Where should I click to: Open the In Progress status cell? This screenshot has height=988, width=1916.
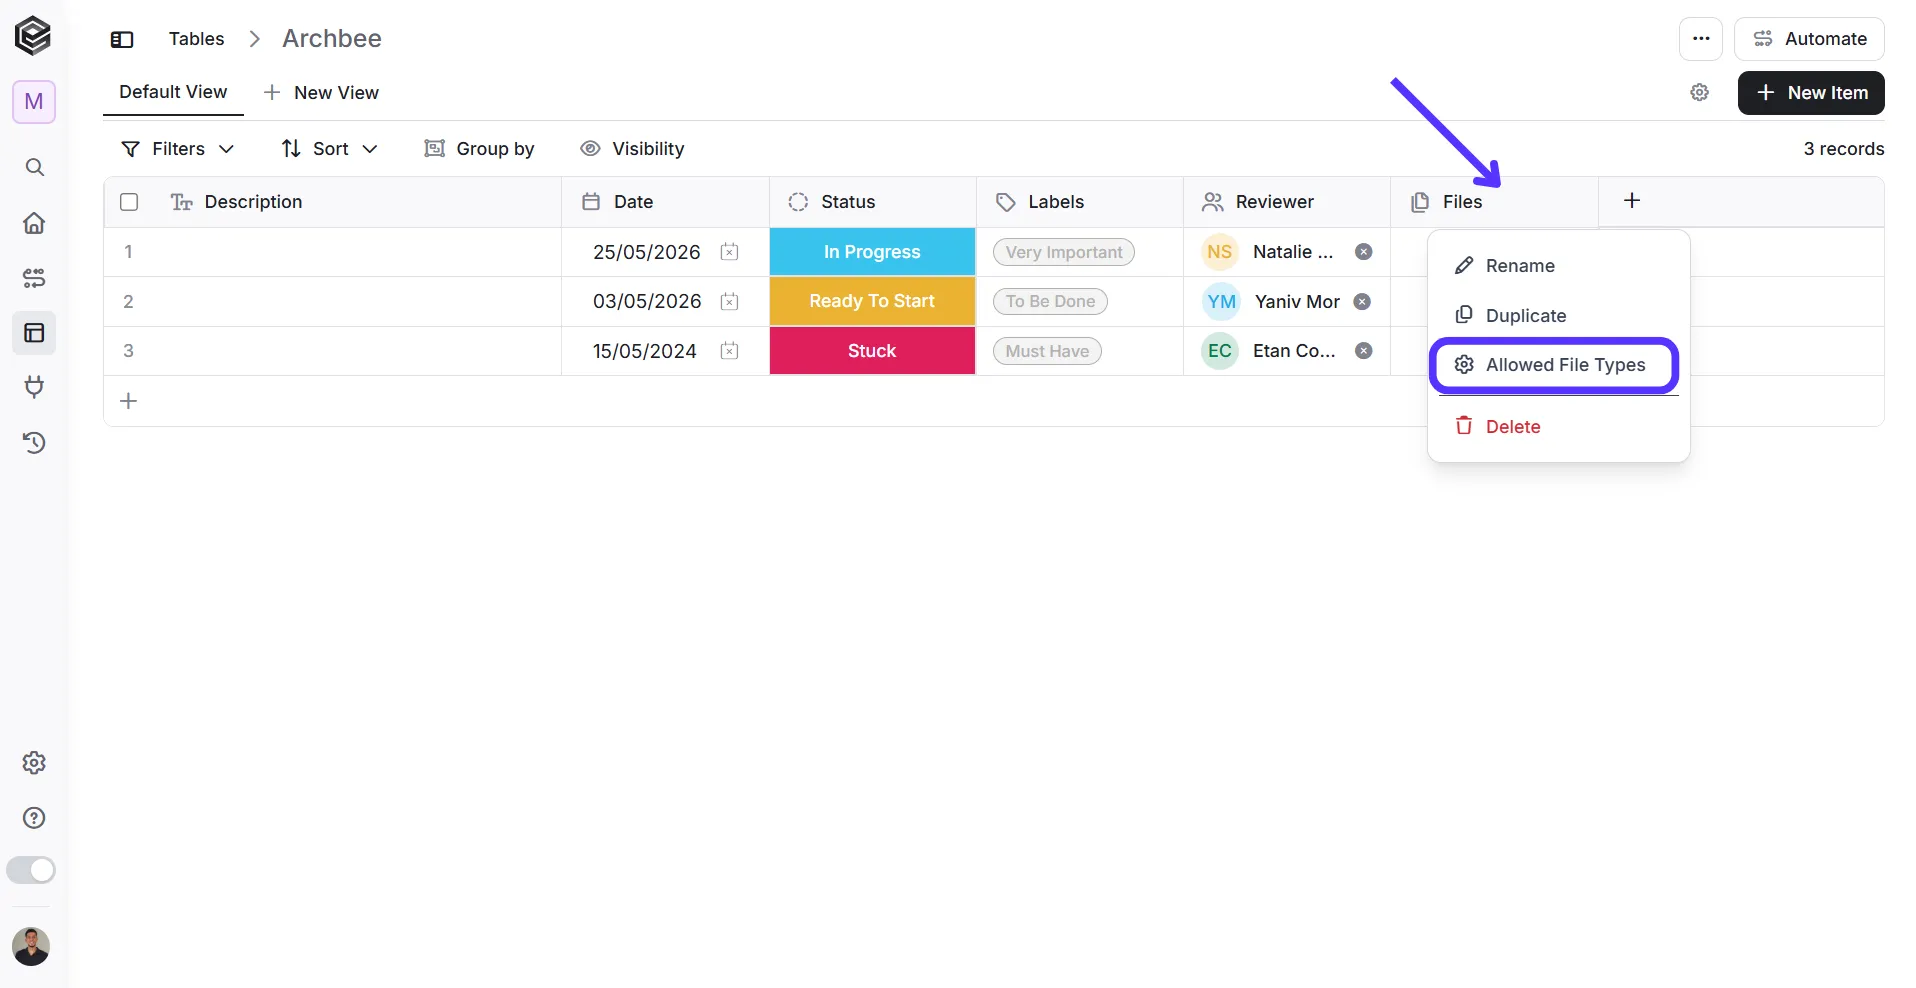pos(872,252)
